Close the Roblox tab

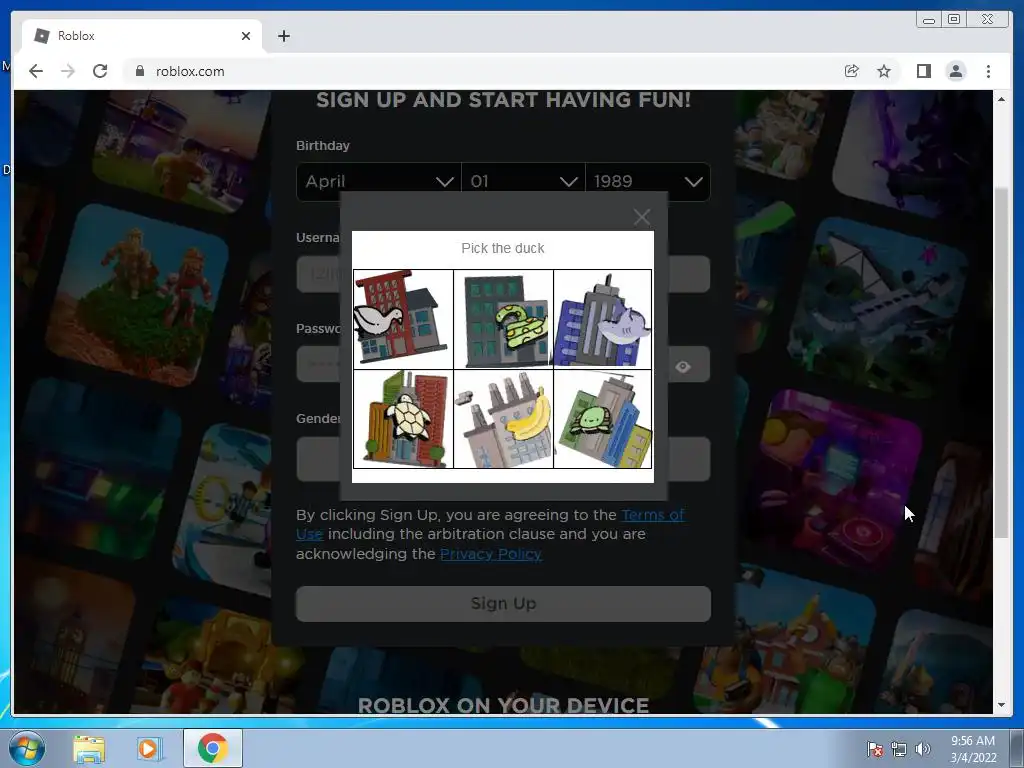click(x=246, y=36)
